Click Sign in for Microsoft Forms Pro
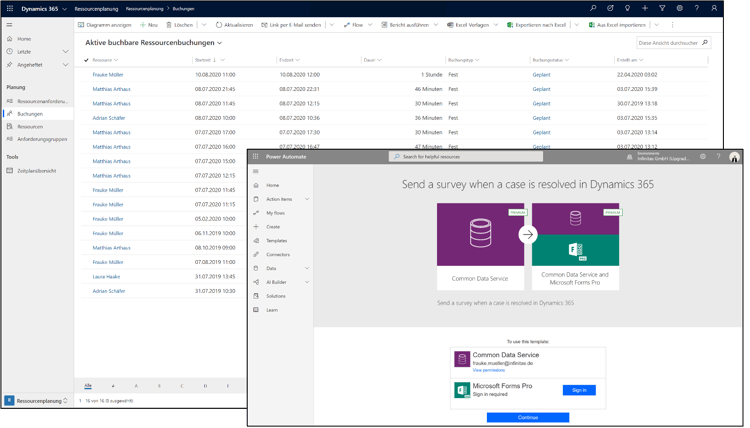The image size is (750, 428). pos(579,390)
